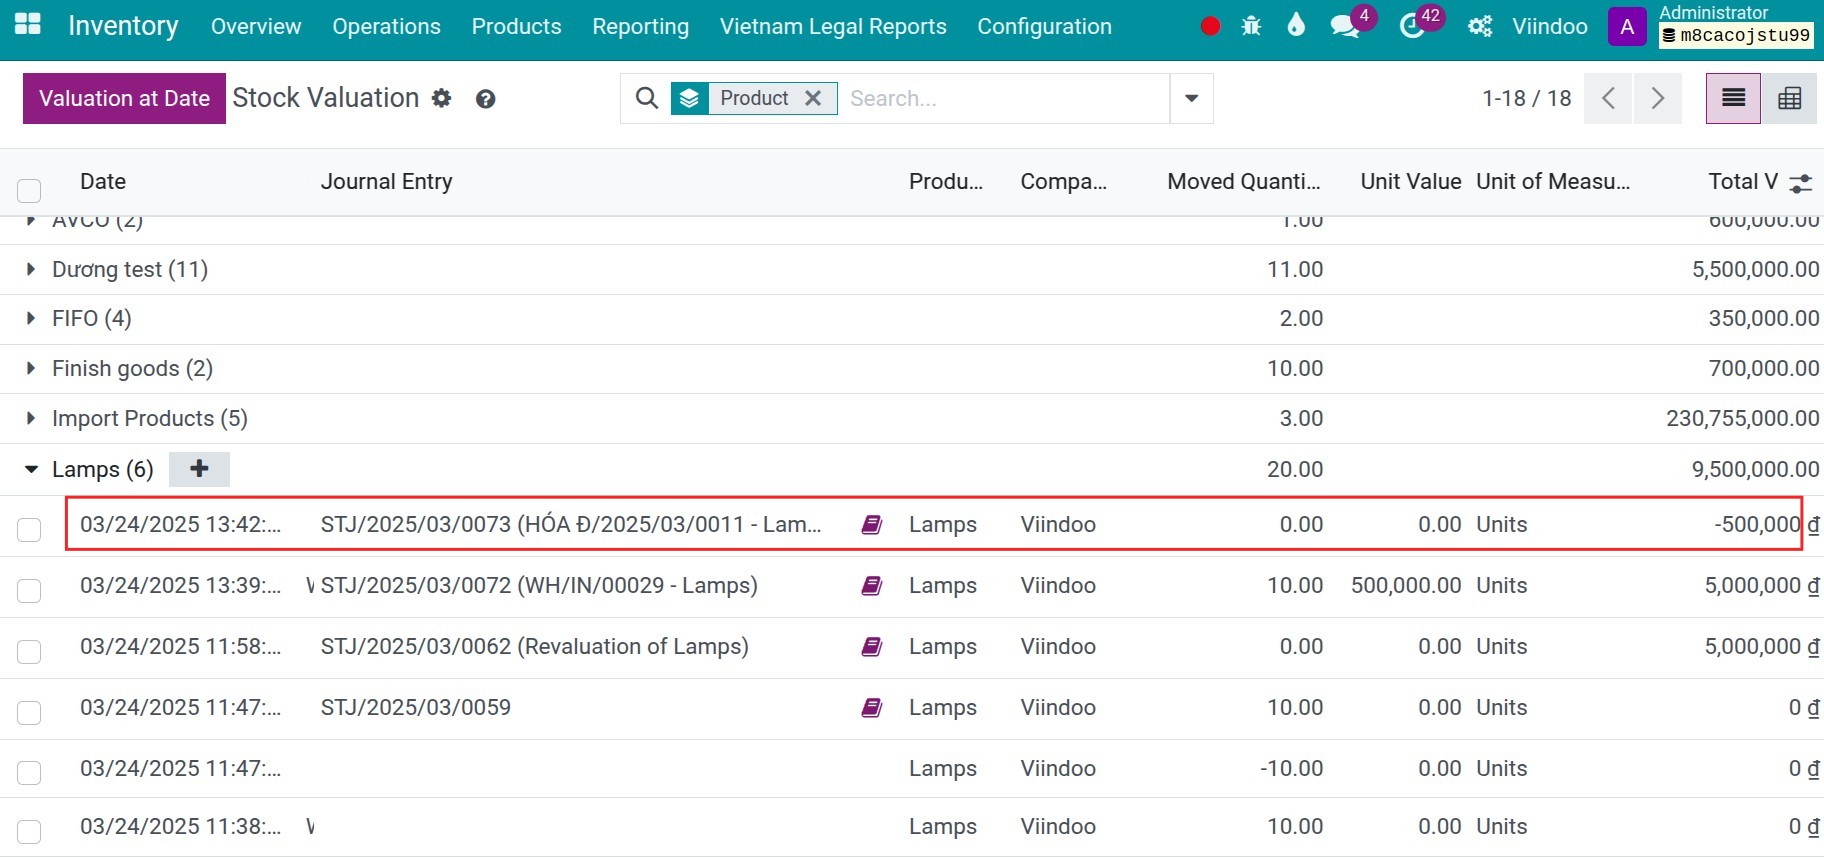Click 'STJ/2025/03/0072 (WH/IN/00029 - Lamps)' cell
Screen dimensions: 1824x858
click(x=539, y=585)
